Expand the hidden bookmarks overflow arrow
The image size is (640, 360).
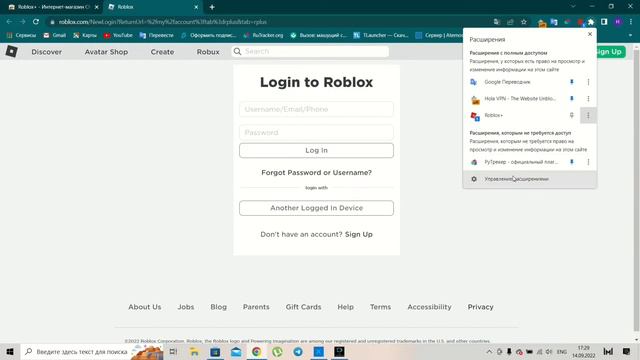point(630,36)
